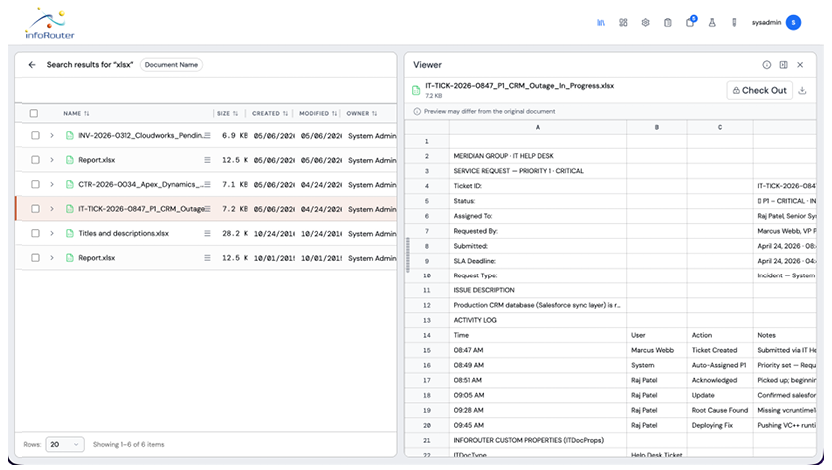Screen dimensions: 832x470
Task: Sort by the OWNER column header
Action: pos(362,114)
